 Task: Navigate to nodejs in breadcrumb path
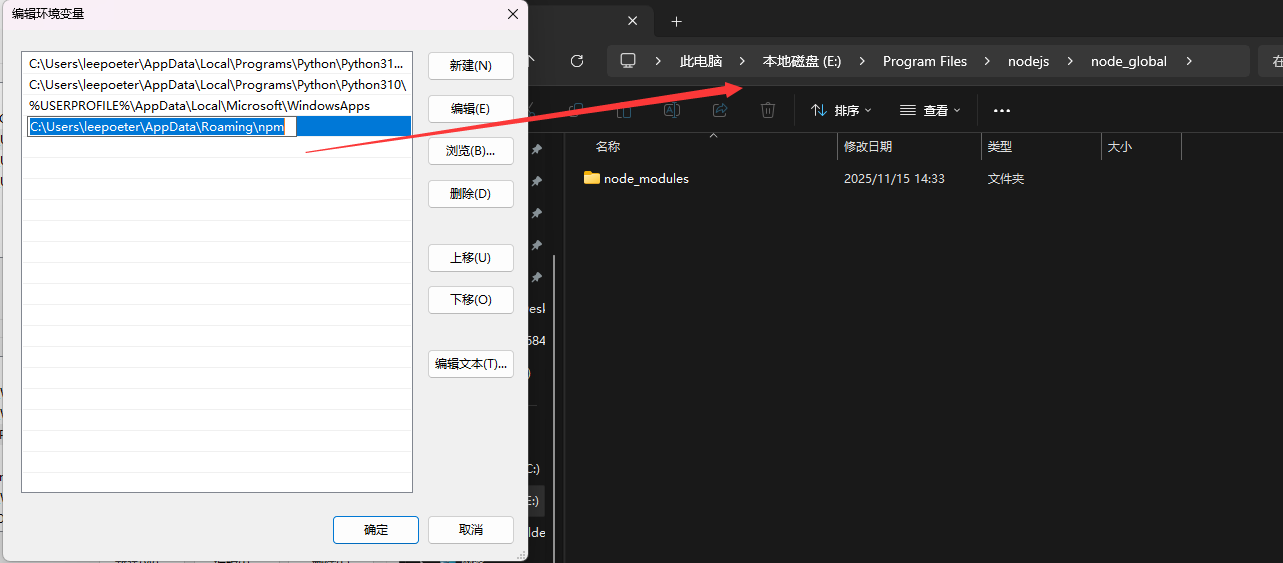(1028, 61)
